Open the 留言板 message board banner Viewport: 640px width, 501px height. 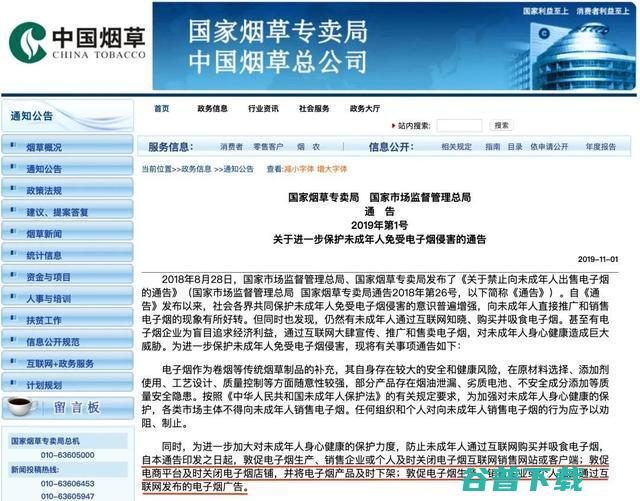pyautogui.click(x=68, y=407)
